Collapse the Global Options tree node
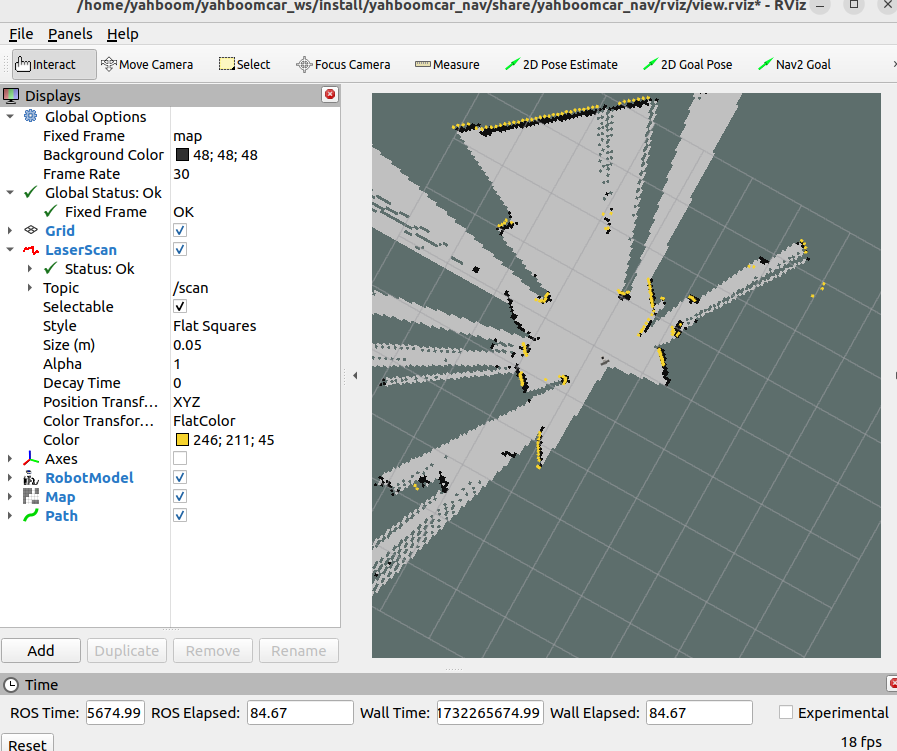This screenshot has width=897, height=751. (x=10, y=117)
